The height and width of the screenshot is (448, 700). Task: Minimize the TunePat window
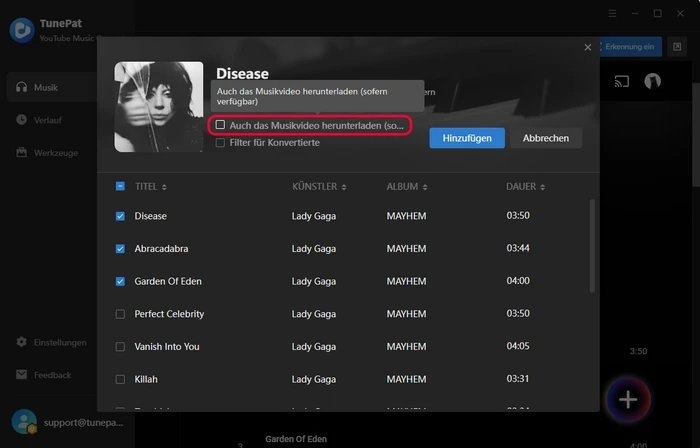coord(635,13)
